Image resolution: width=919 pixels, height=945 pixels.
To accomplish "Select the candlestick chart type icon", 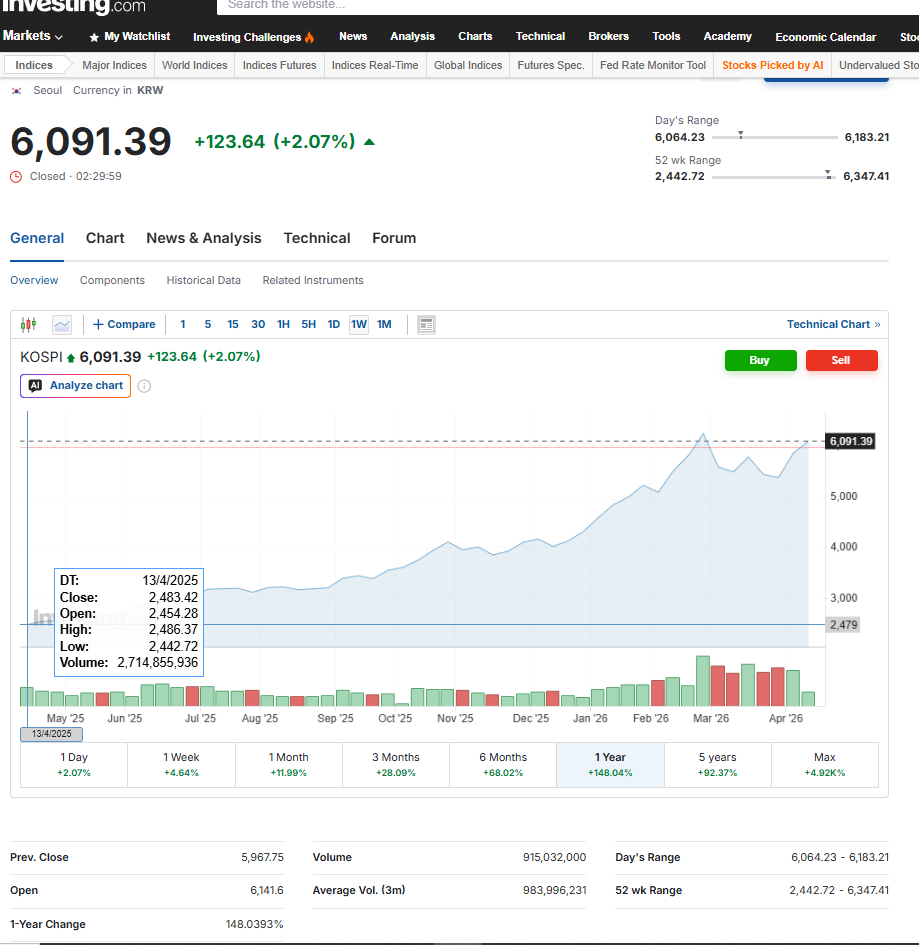I will [x=28, y=325].
